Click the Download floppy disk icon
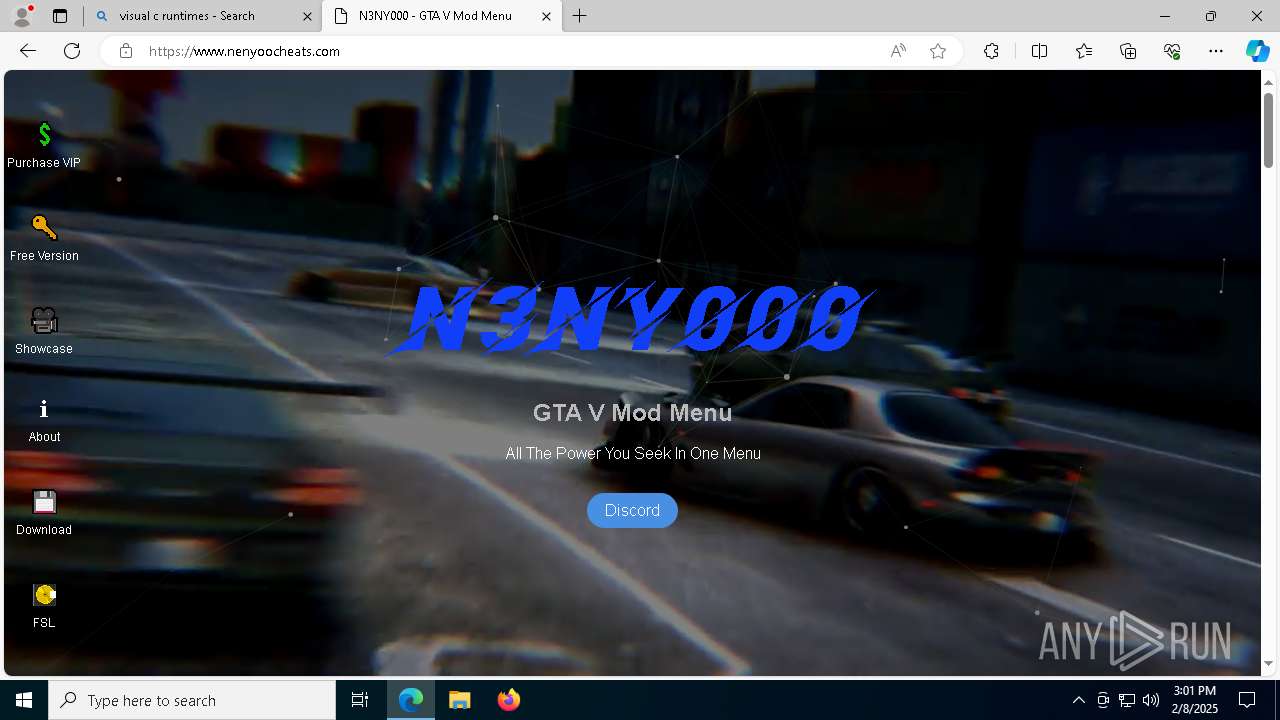 [x=44, y=502]
